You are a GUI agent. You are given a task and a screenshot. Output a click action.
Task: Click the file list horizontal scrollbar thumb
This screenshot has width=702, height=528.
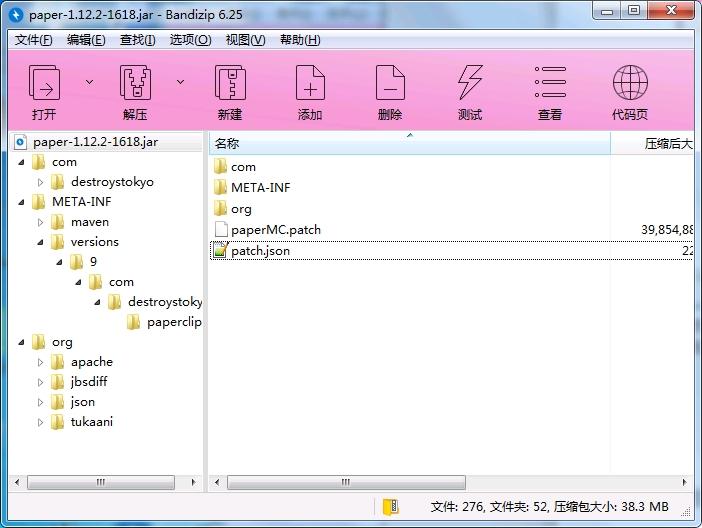tap(346, 482)
